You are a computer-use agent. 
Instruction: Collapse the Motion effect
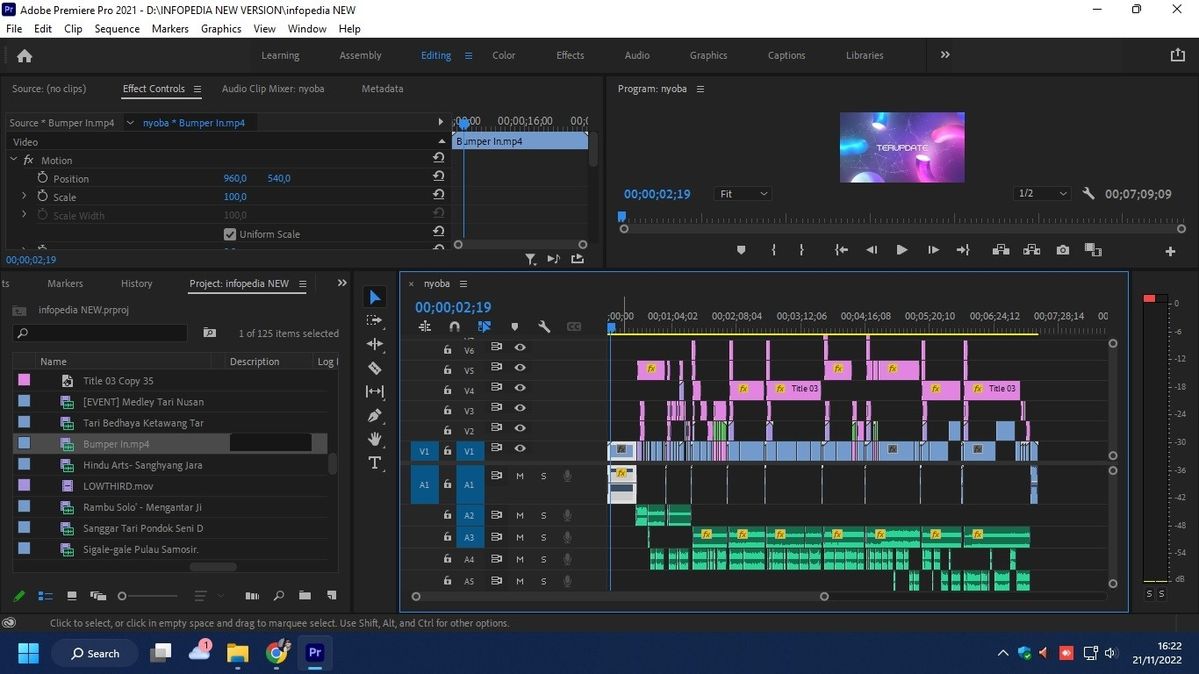(13, 159)
